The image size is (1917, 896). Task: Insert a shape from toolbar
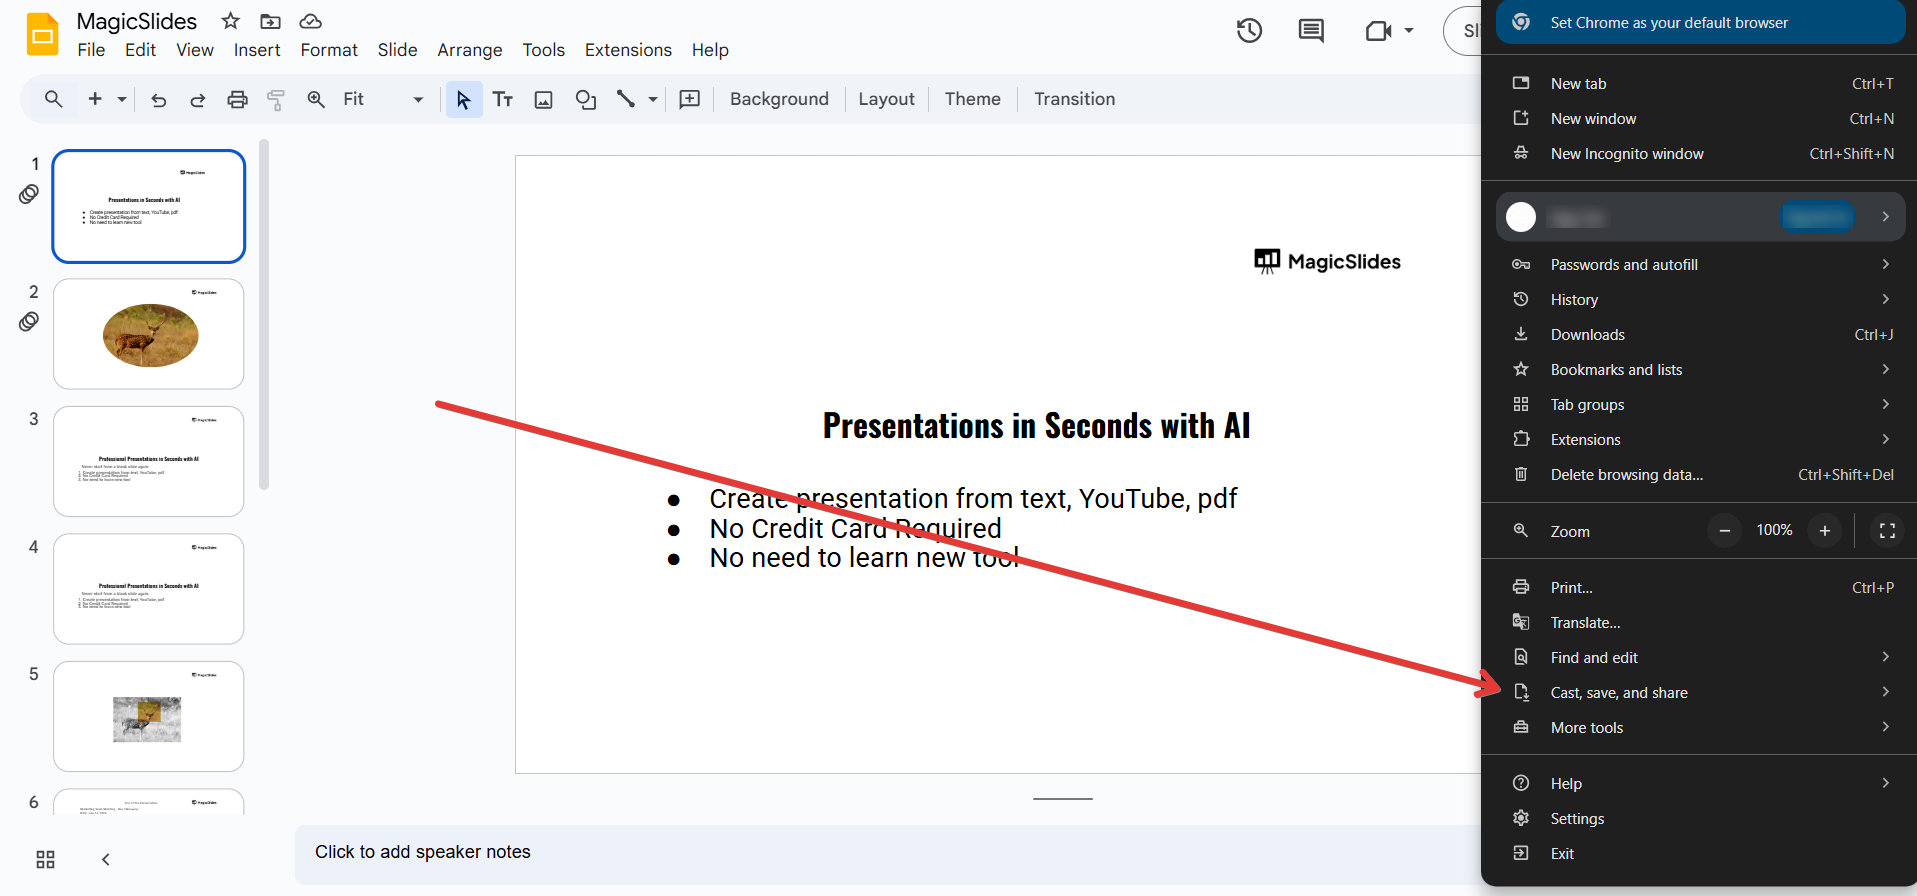coord(586,99)
